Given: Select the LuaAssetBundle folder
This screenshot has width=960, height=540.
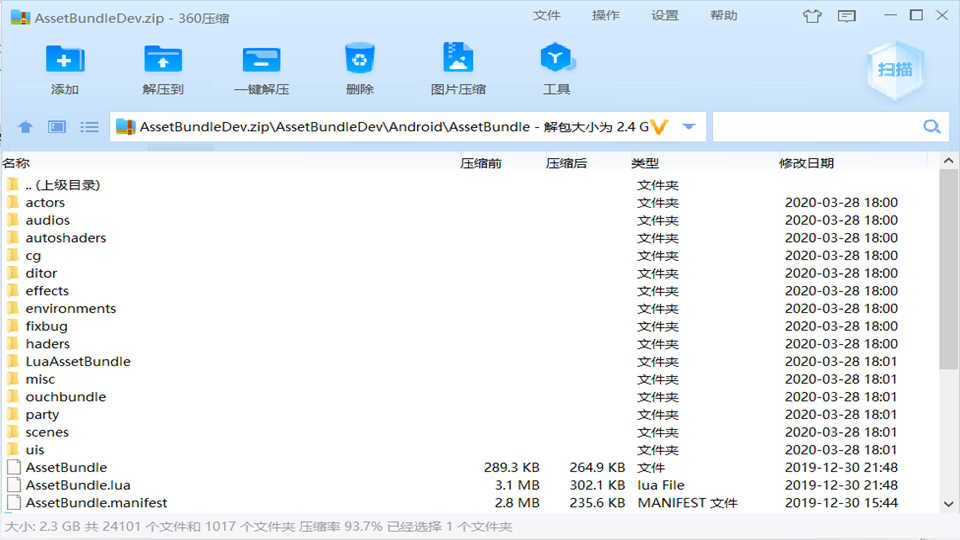Looking at the screenshot, I should tap(78, 361).
